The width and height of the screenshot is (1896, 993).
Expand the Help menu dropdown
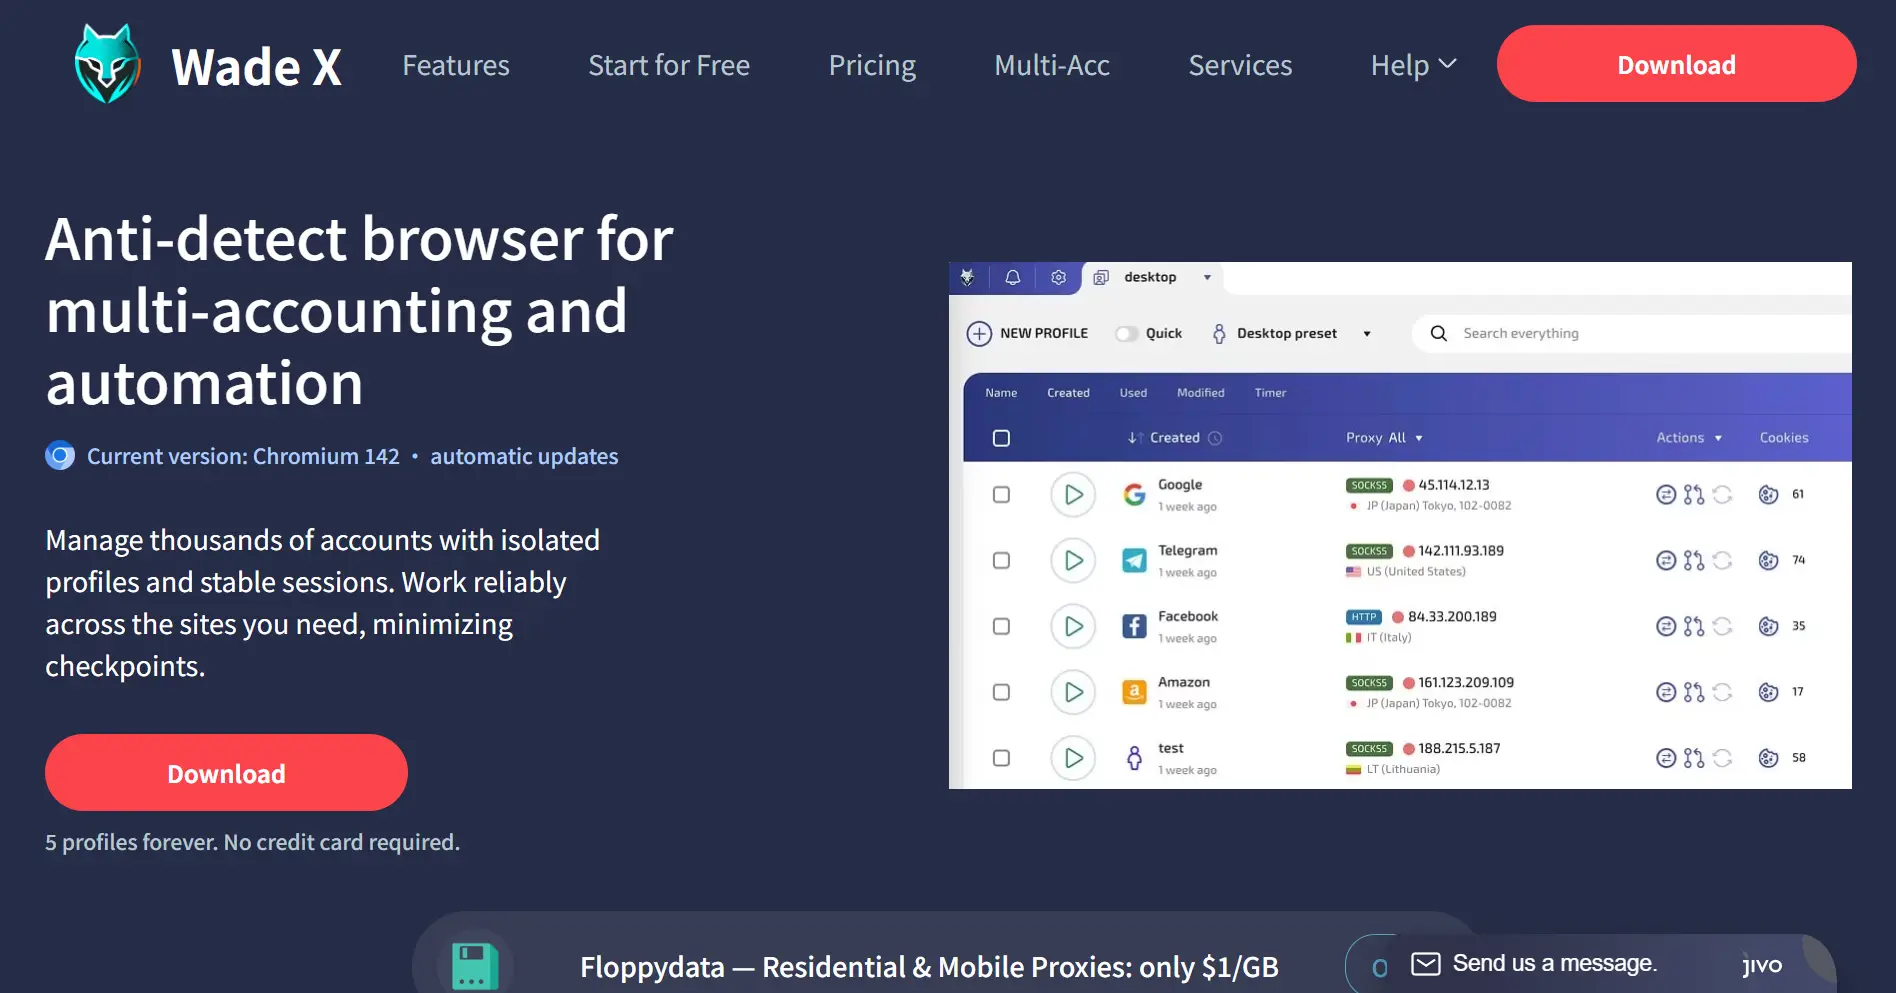(1412, 66)
